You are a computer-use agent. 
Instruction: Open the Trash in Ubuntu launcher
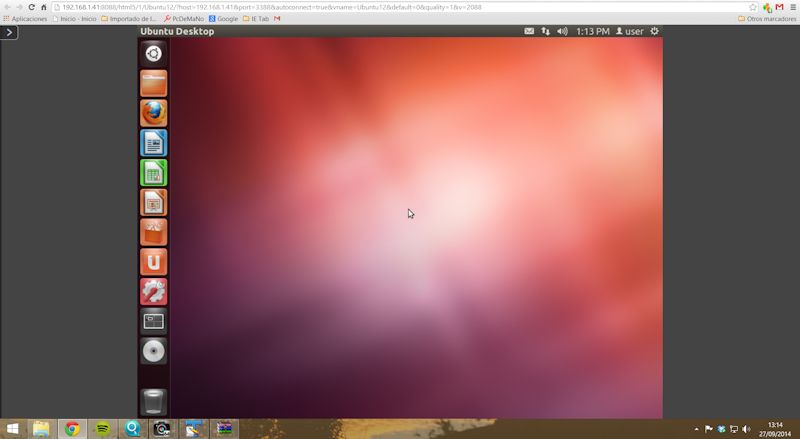click(x=154, y=401)
